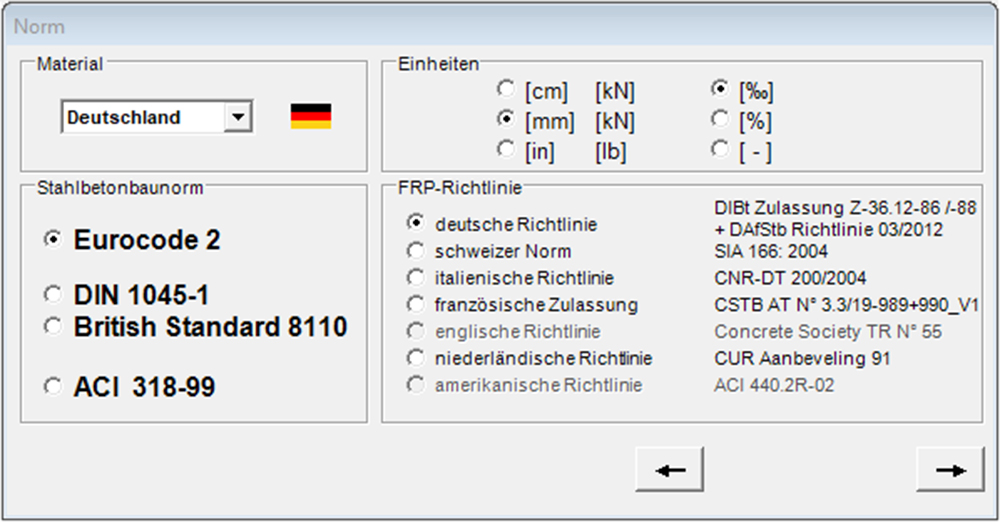The image size is (1000, 522).
Task: Select the [cm] [kN] units option
Action: pos(506,89)
